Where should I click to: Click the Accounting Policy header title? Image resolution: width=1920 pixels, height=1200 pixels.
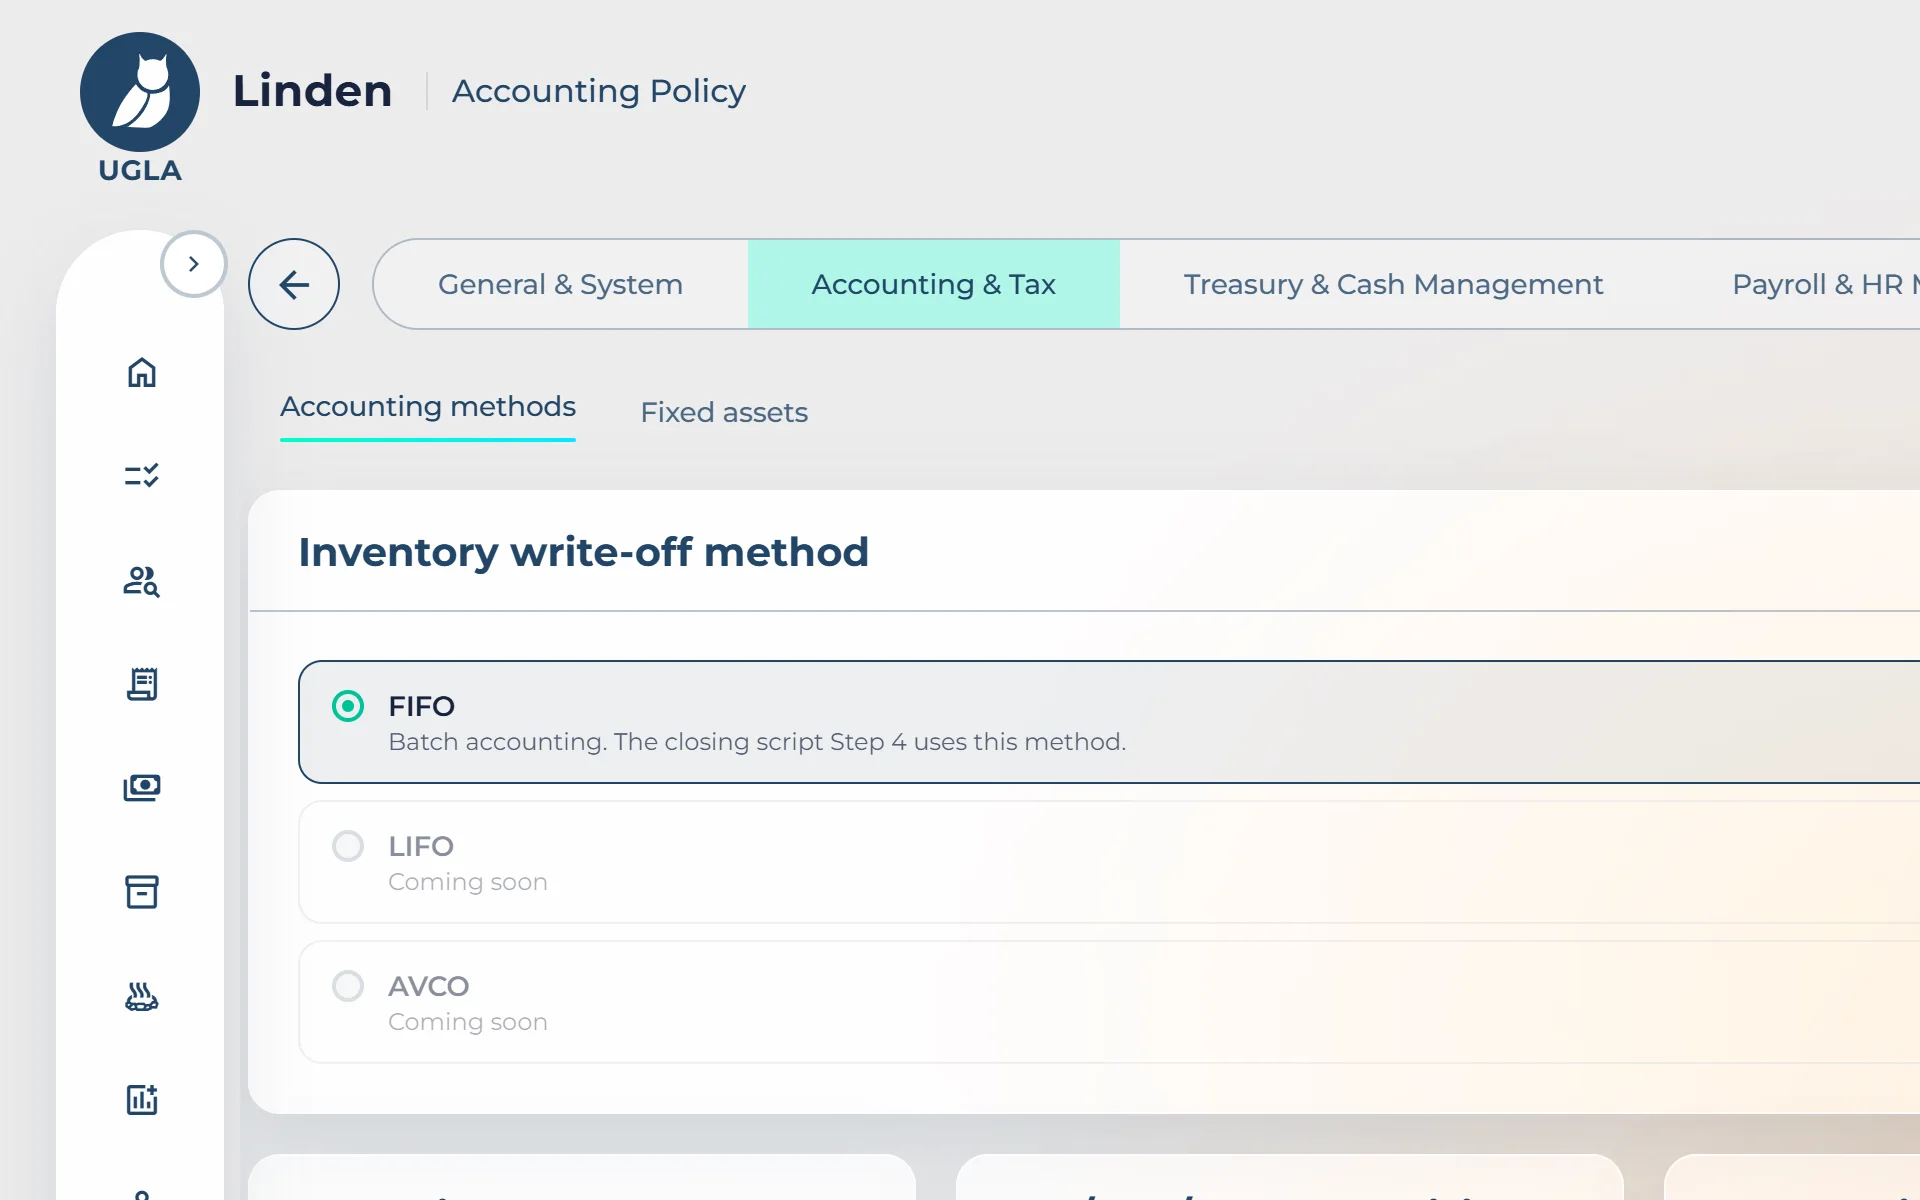pyautogui.click(x=599, y=91)
